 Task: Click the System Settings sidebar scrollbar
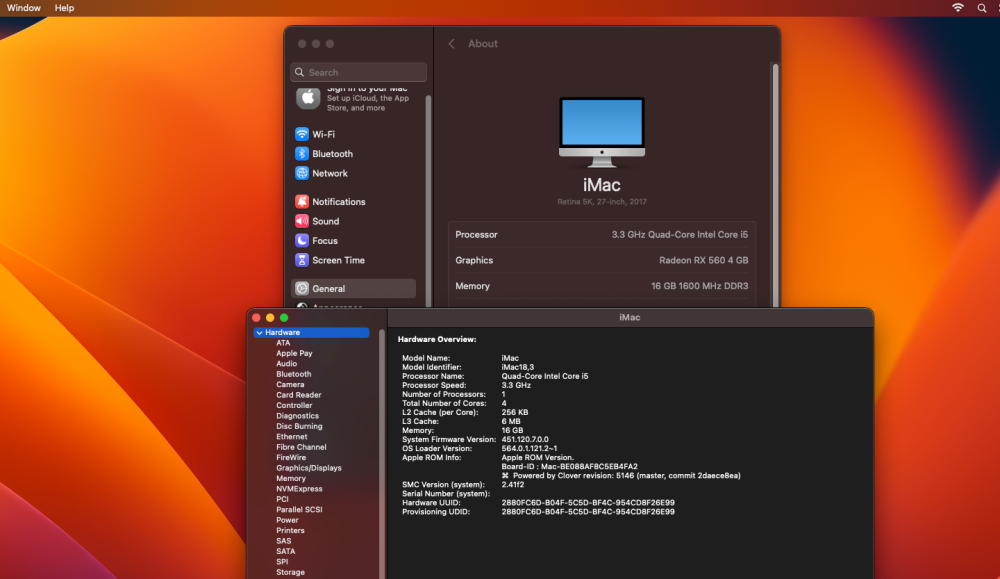(428, 200)
